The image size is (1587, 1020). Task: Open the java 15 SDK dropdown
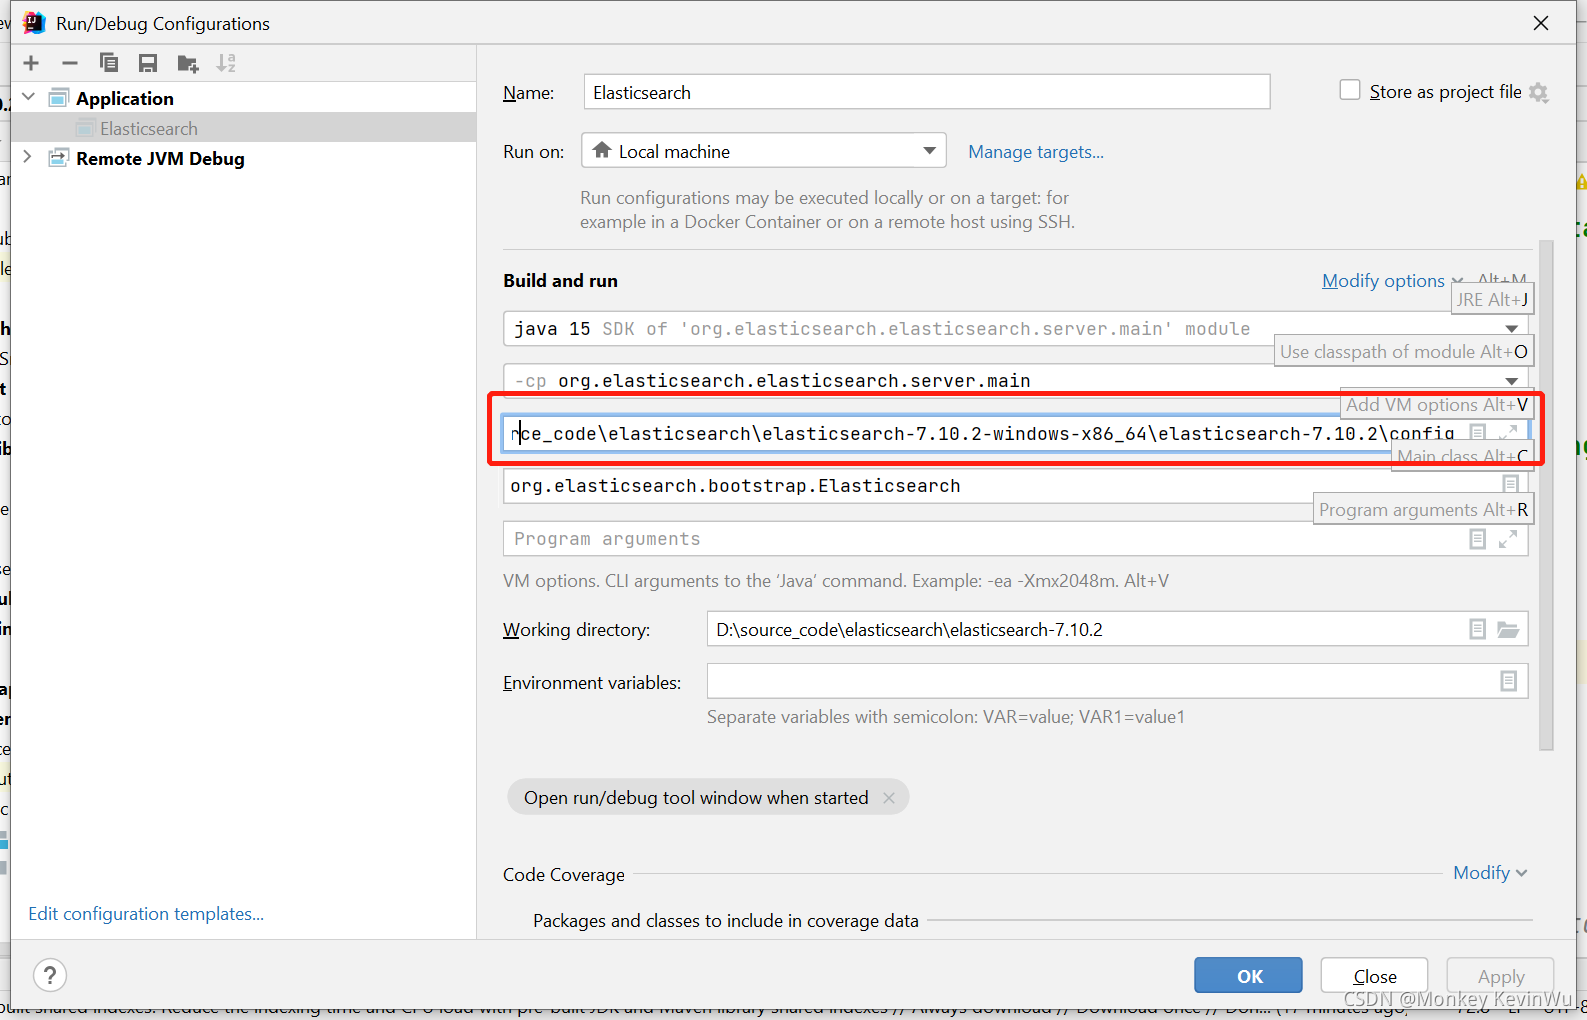point(1511,329)
